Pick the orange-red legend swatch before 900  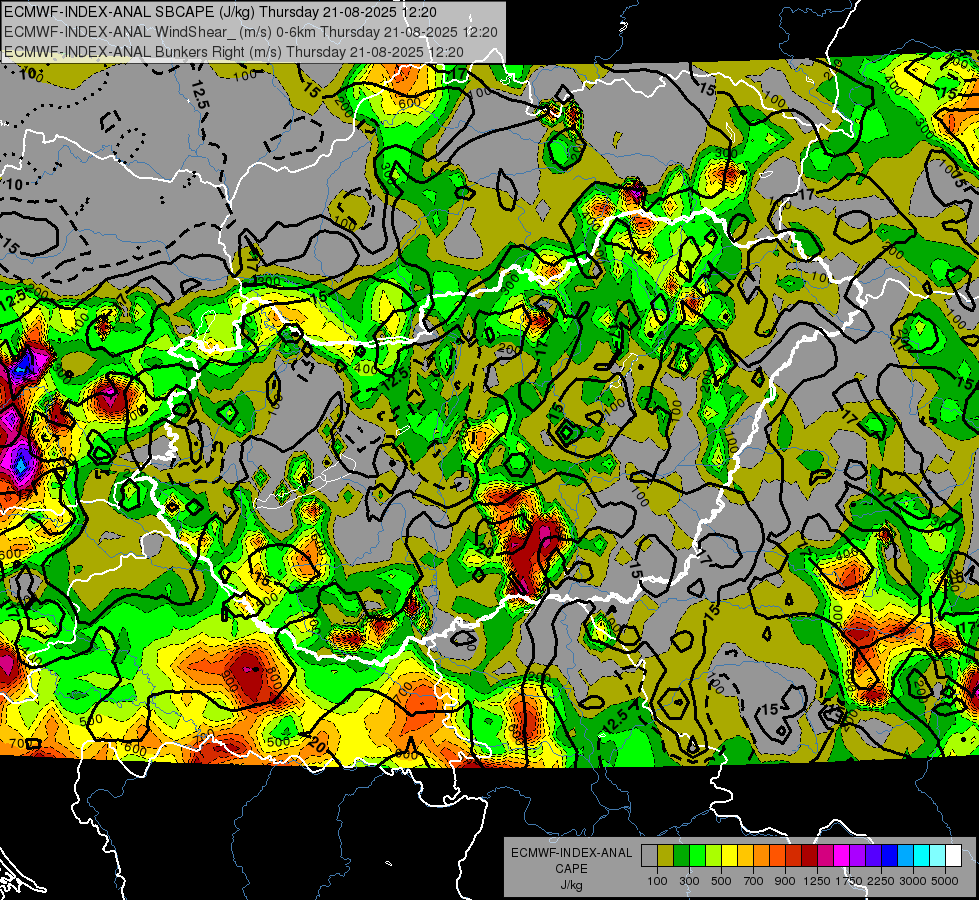[x=778, y=856]
